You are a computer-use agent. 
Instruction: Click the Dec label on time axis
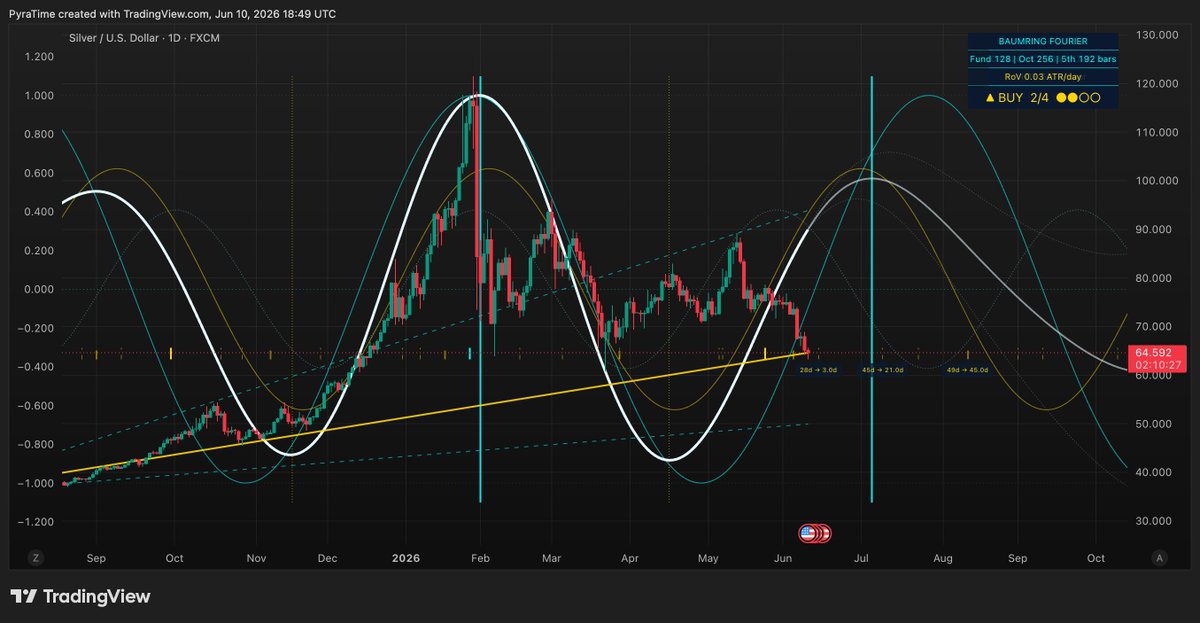coord(326,557)
